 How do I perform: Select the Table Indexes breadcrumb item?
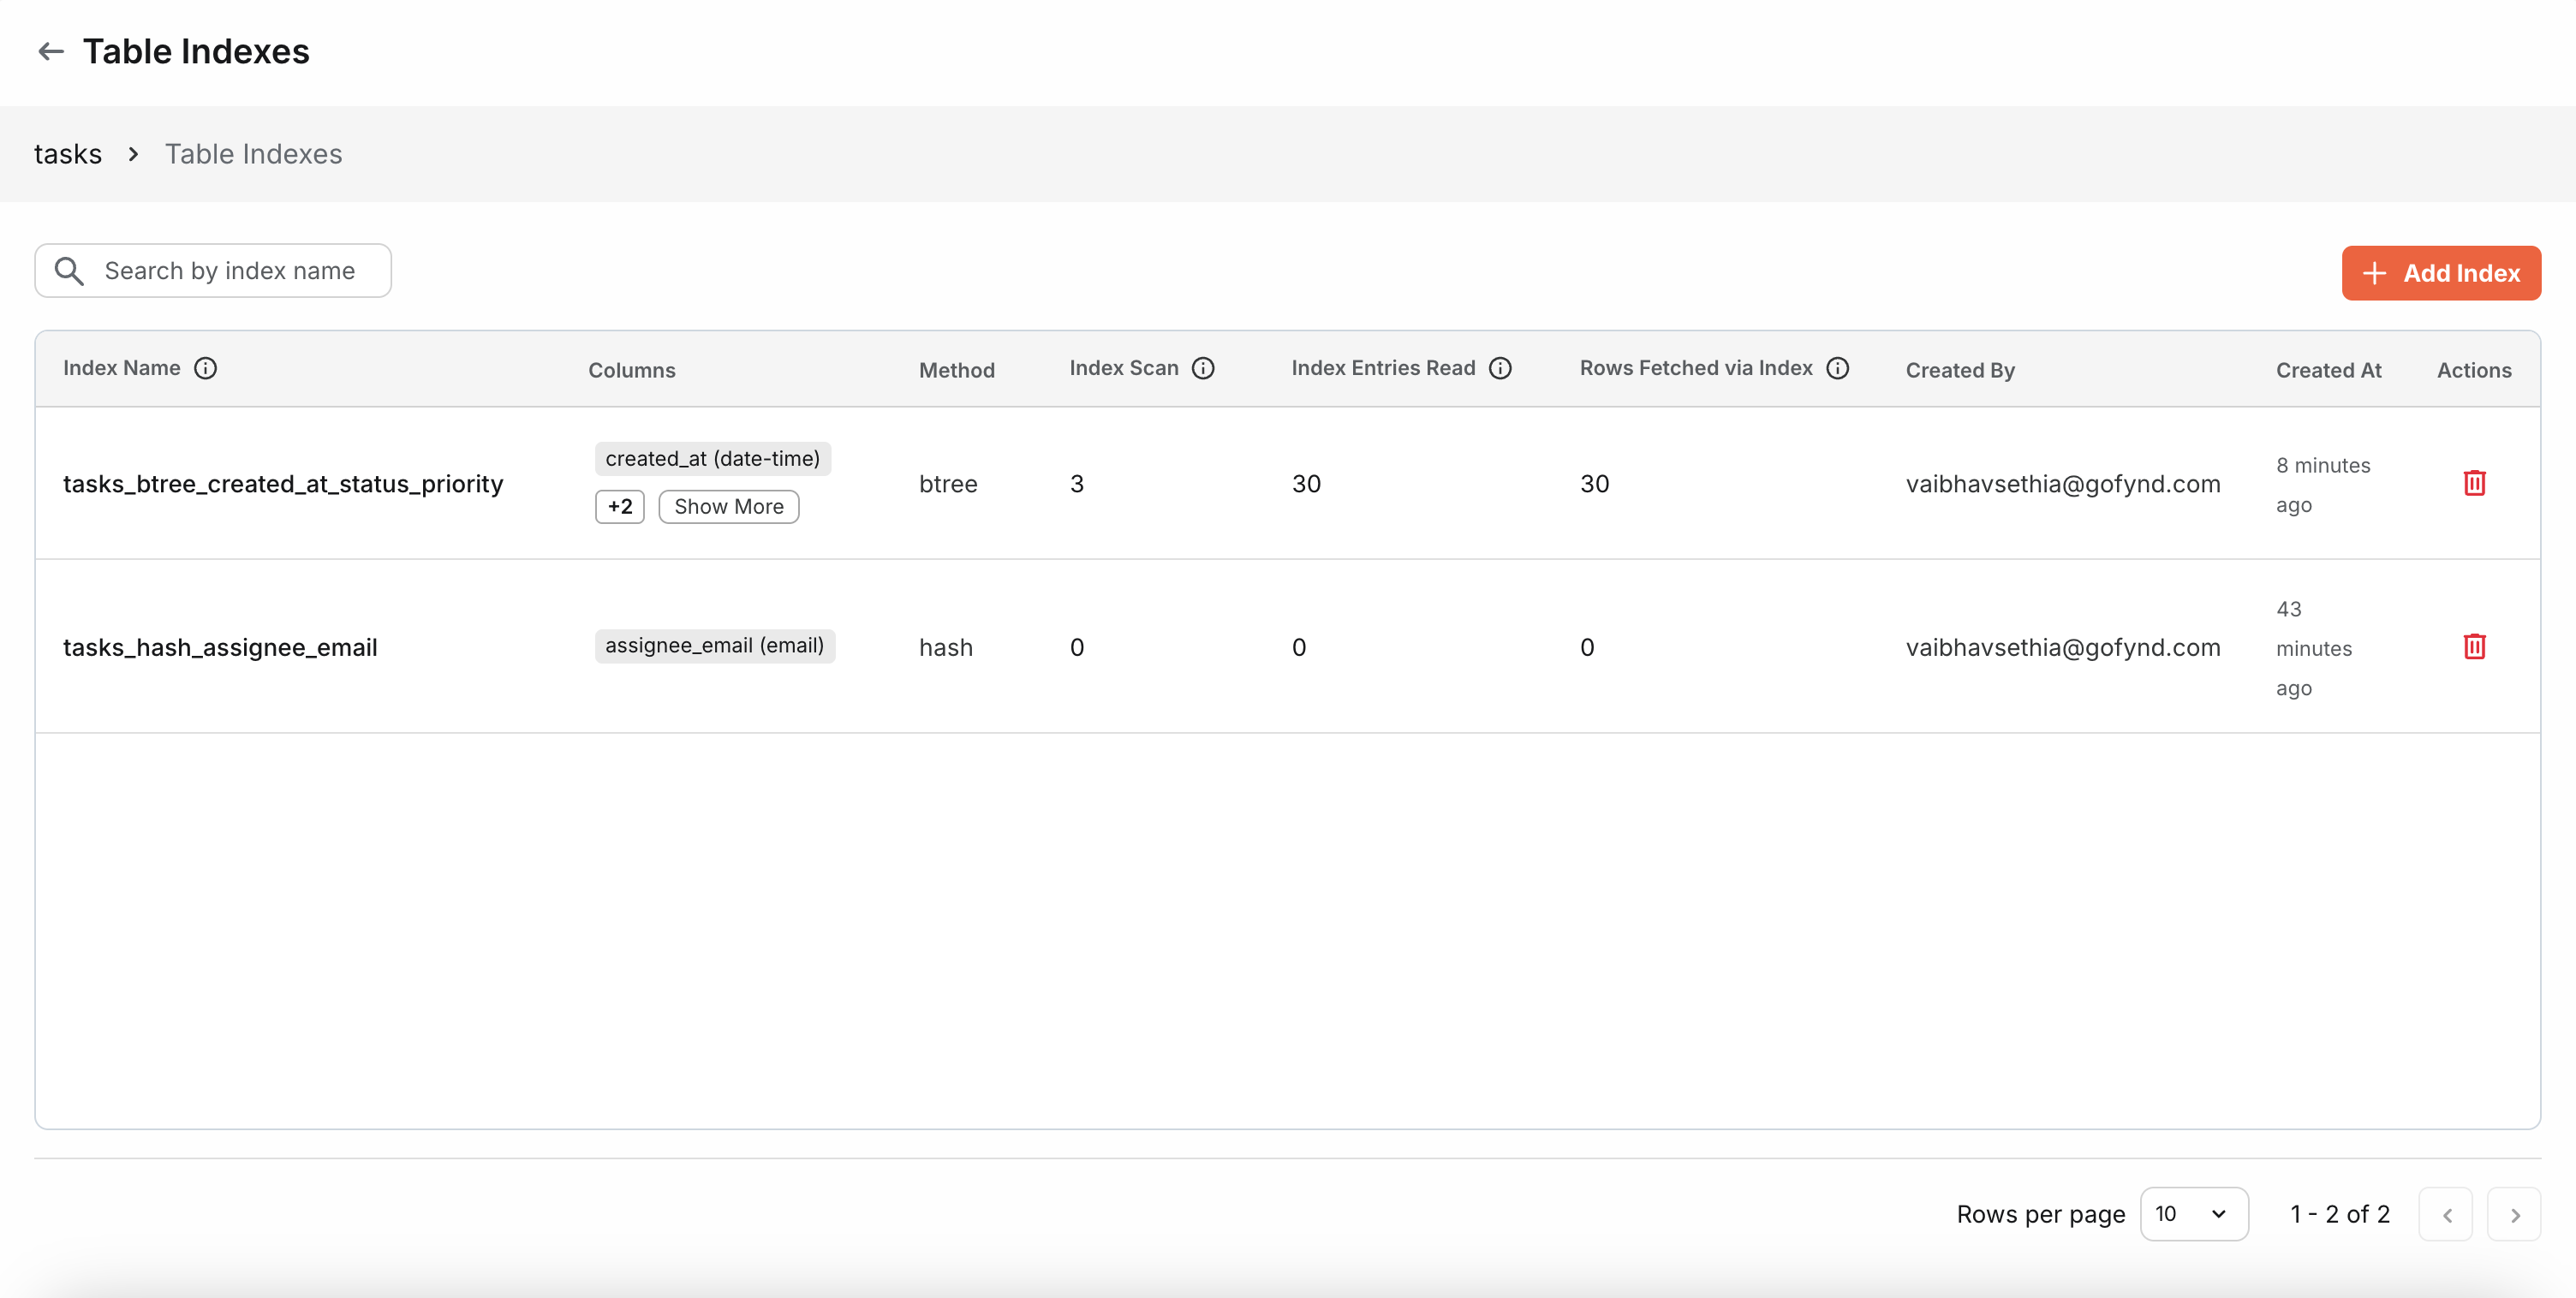253,153
